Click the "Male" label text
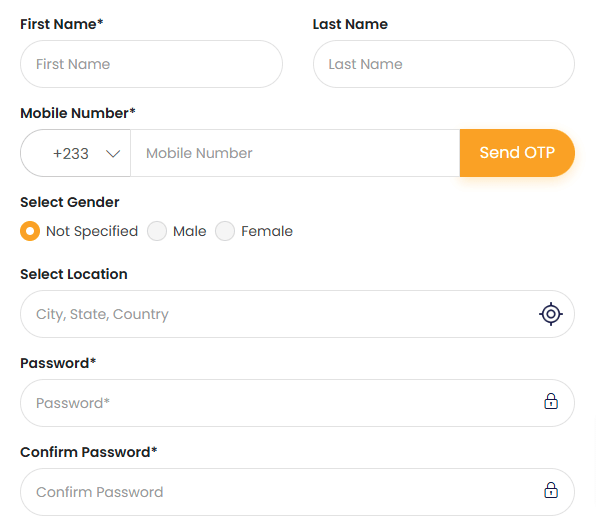The image size is (596, 532). (x=190, y=231)
